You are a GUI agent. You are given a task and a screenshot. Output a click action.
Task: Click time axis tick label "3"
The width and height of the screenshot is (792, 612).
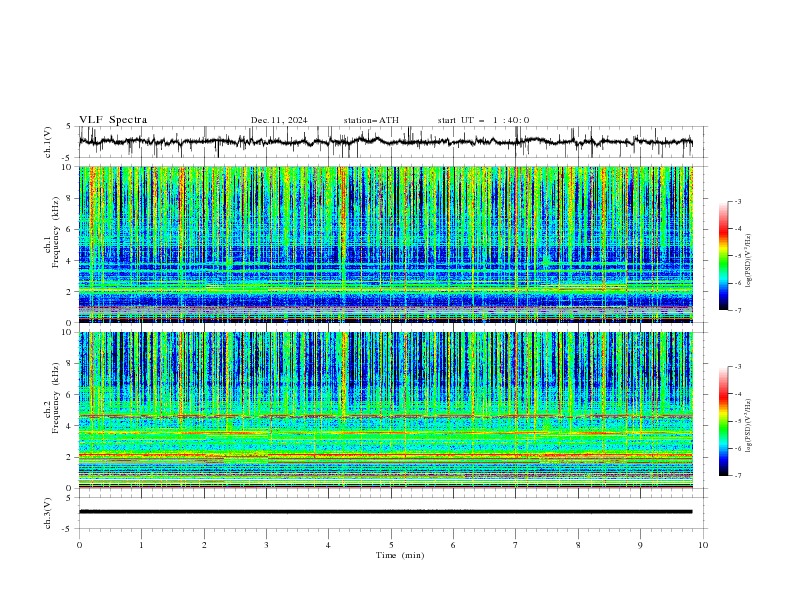tap(266, 545)
